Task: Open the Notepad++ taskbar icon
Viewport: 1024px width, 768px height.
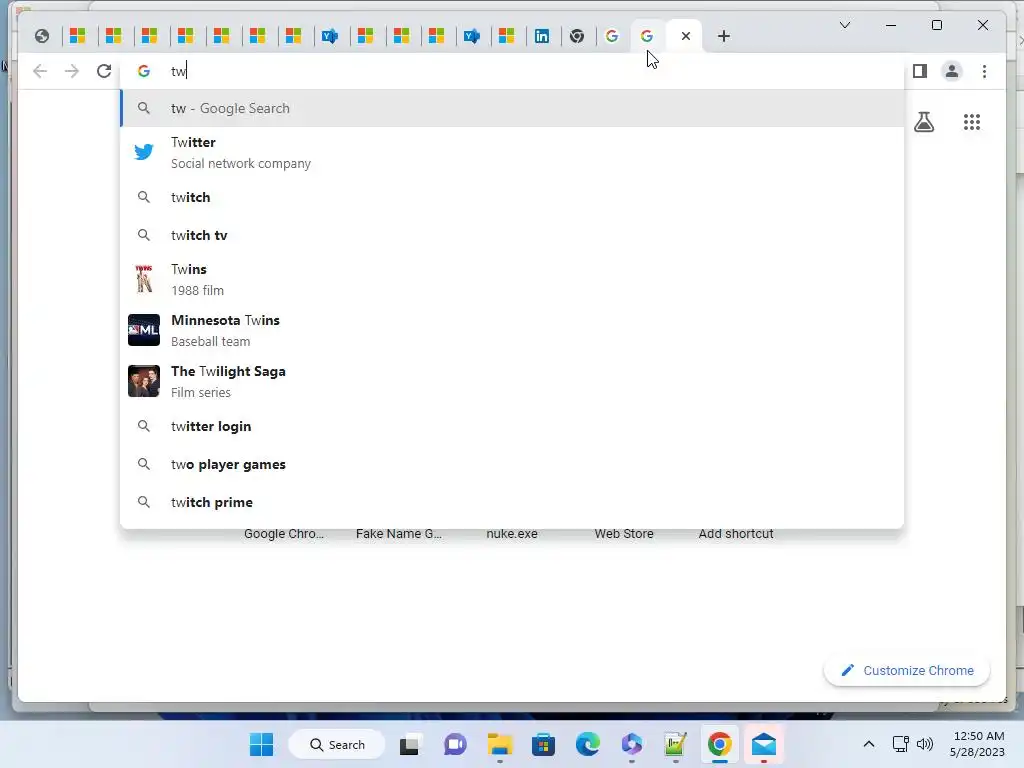Action: coord(675,744)
